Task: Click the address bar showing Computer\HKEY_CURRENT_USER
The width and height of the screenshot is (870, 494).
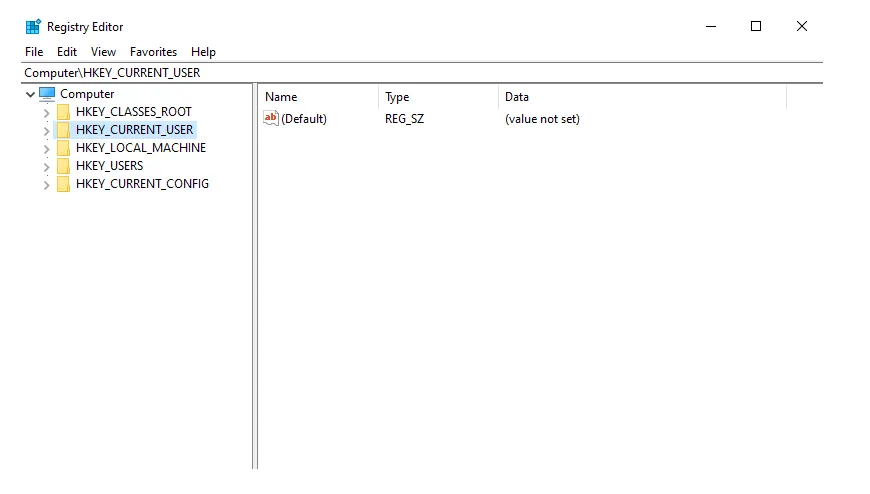Action: pyautogui.click(x=422, y=73)
